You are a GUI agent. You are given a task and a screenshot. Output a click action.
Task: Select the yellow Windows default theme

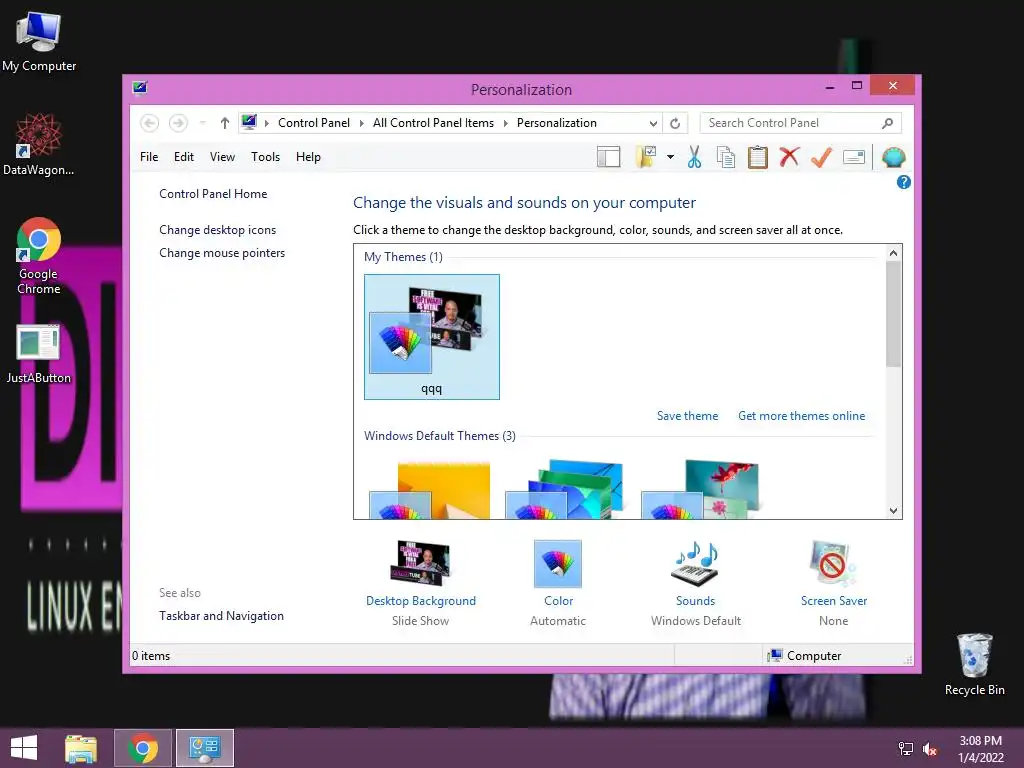(430, 490)
